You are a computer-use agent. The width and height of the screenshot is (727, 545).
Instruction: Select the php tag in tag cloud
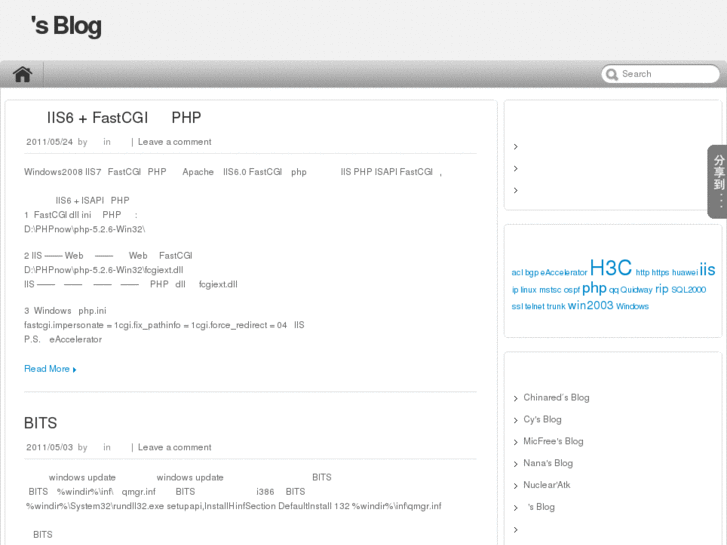coord(594,288)
